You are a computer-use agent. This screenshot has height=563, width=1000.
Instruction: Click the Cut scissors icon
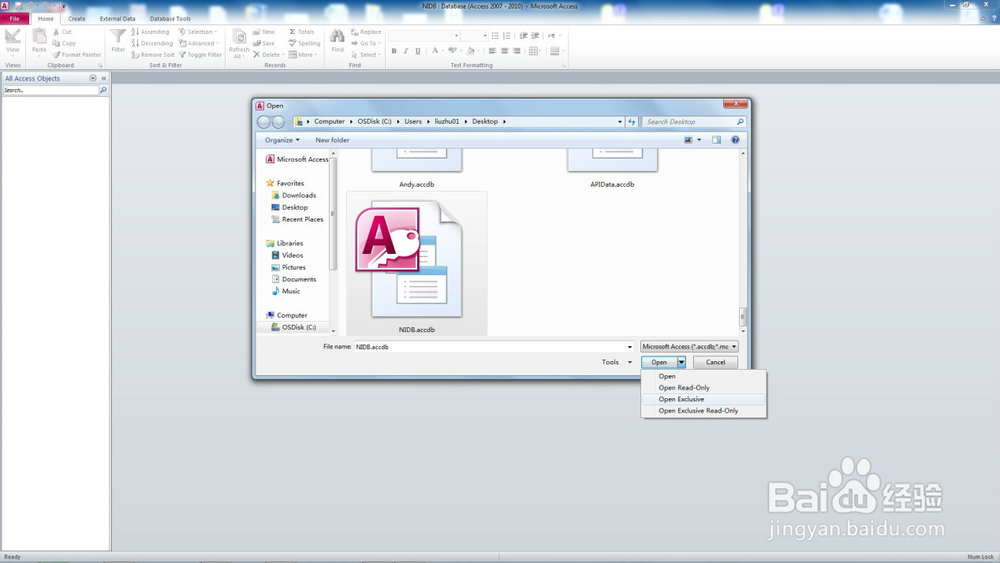[x=56, y=32]
